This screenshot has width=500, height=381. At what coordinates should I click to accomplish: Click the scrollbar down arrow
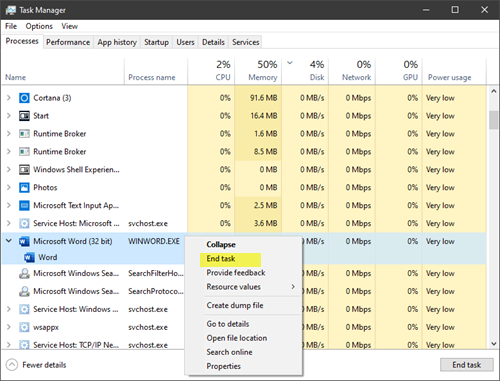coord(494,343)
